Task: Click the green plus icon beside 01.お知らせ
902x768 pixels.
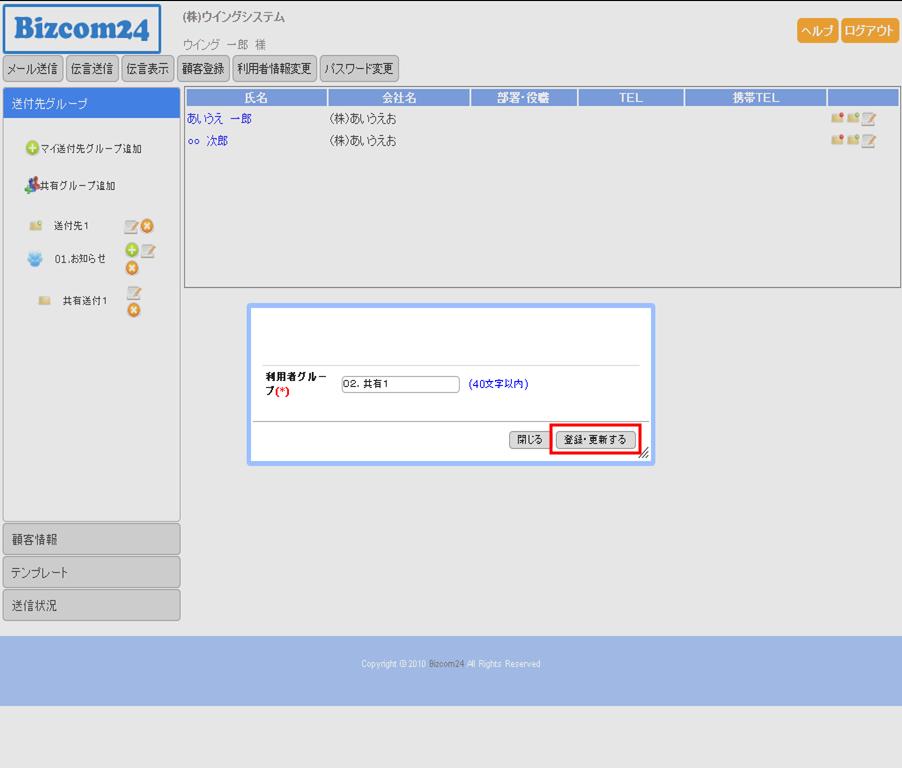Action: point(131,250)
